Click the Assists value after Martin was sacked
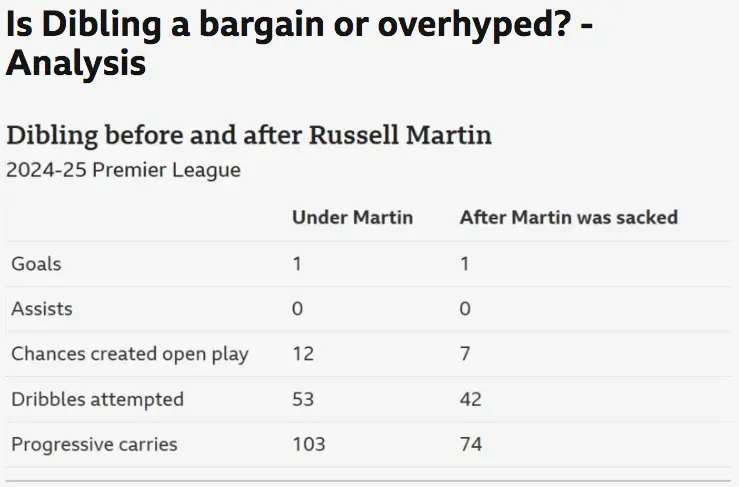This screenshot has width=739, height=487. tap(466, 309)
